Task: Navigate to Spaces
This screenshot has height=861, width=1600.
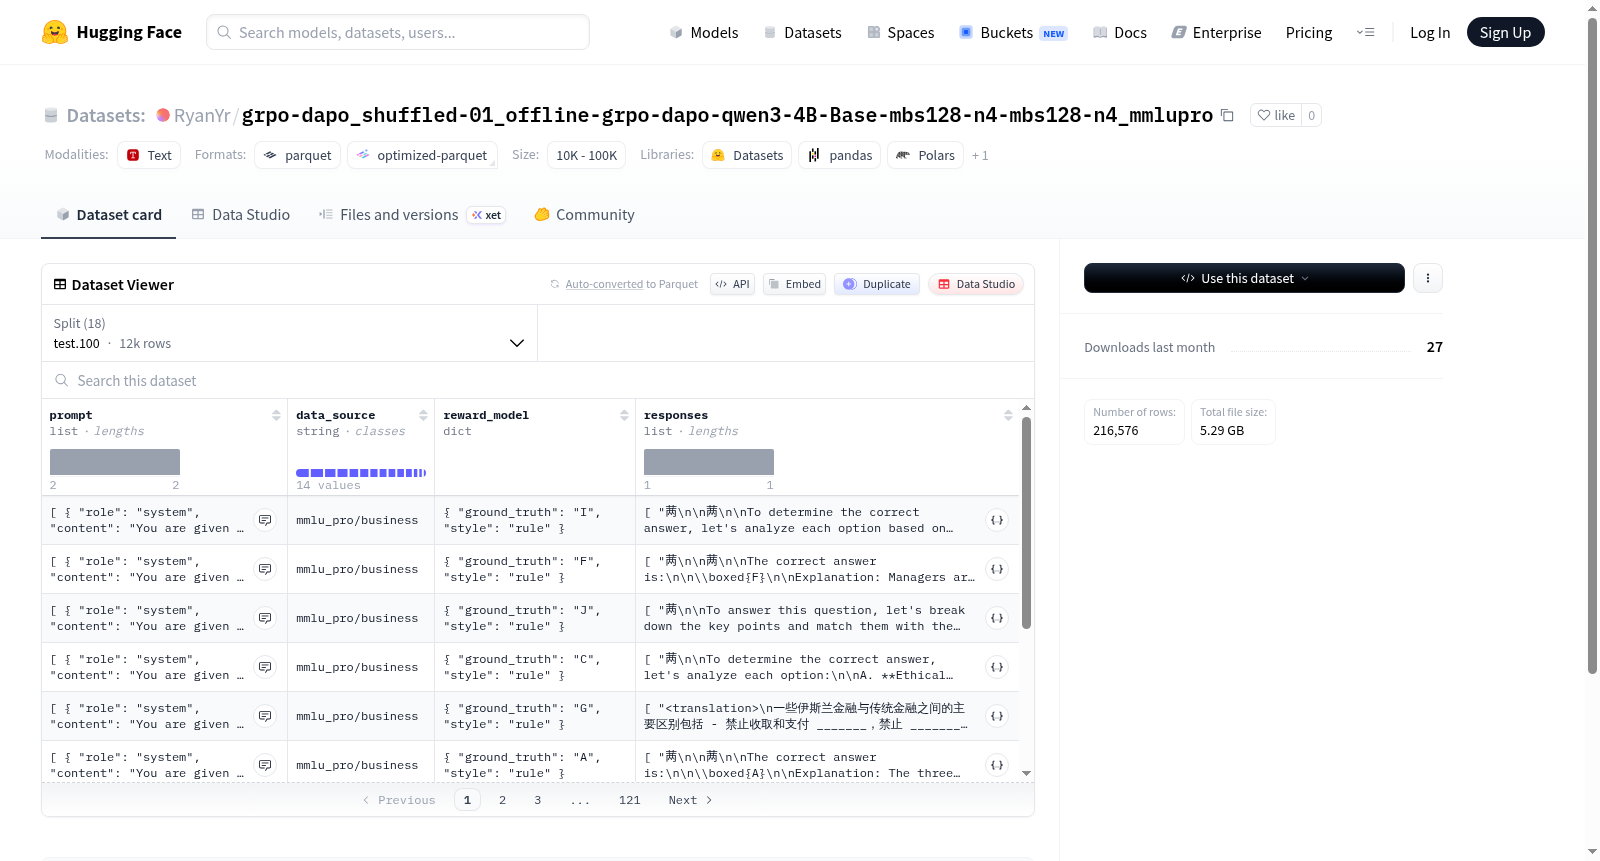Action: [x=900, y=32]
